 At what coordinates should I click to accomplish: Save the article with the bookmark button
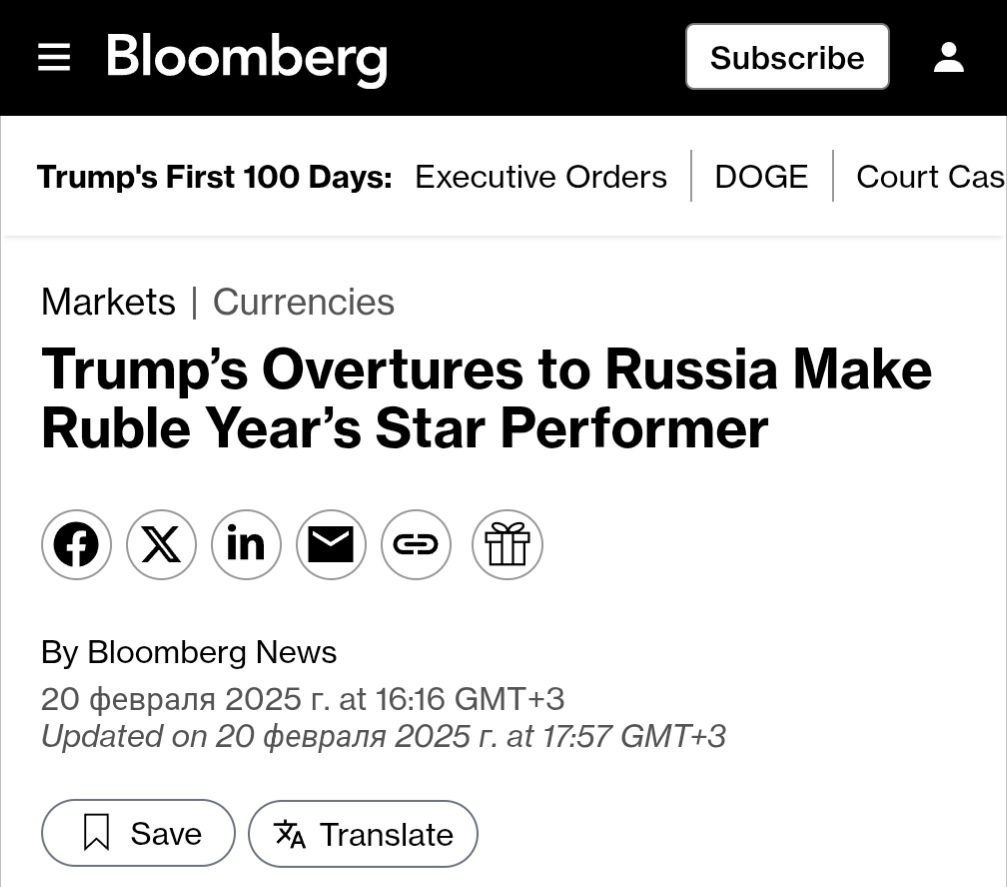[138, 833]
